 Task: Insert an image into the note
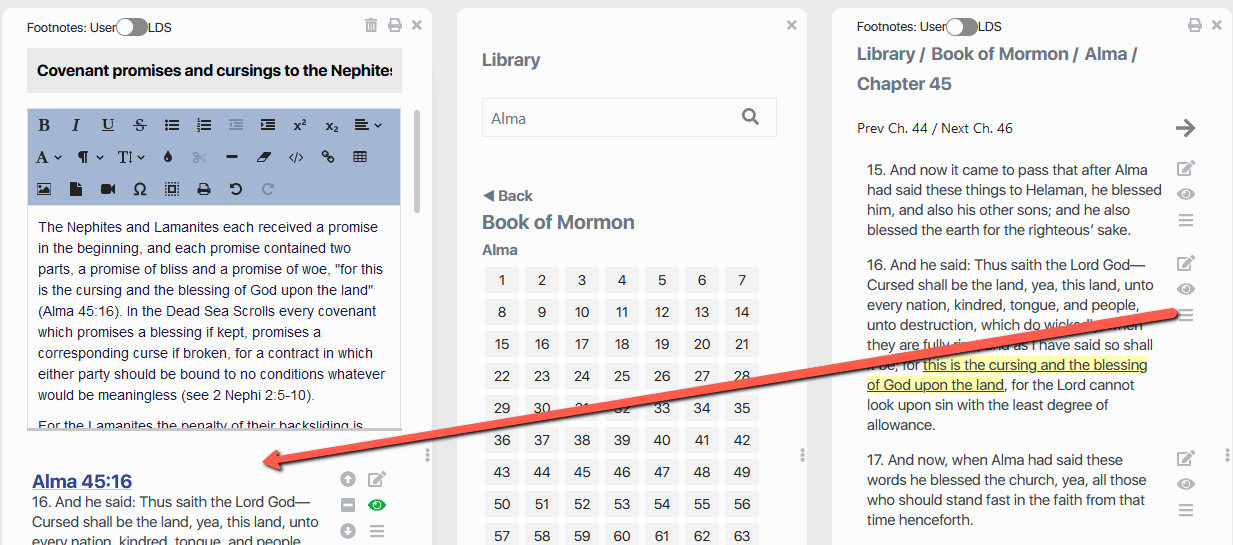click(x=44, y=189)
